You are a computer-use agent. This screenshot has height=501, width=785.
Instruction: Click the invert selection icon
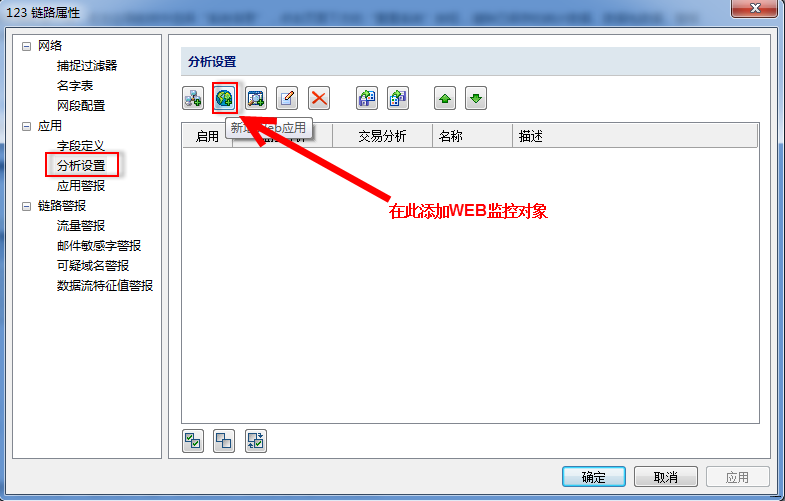[256, 441]
